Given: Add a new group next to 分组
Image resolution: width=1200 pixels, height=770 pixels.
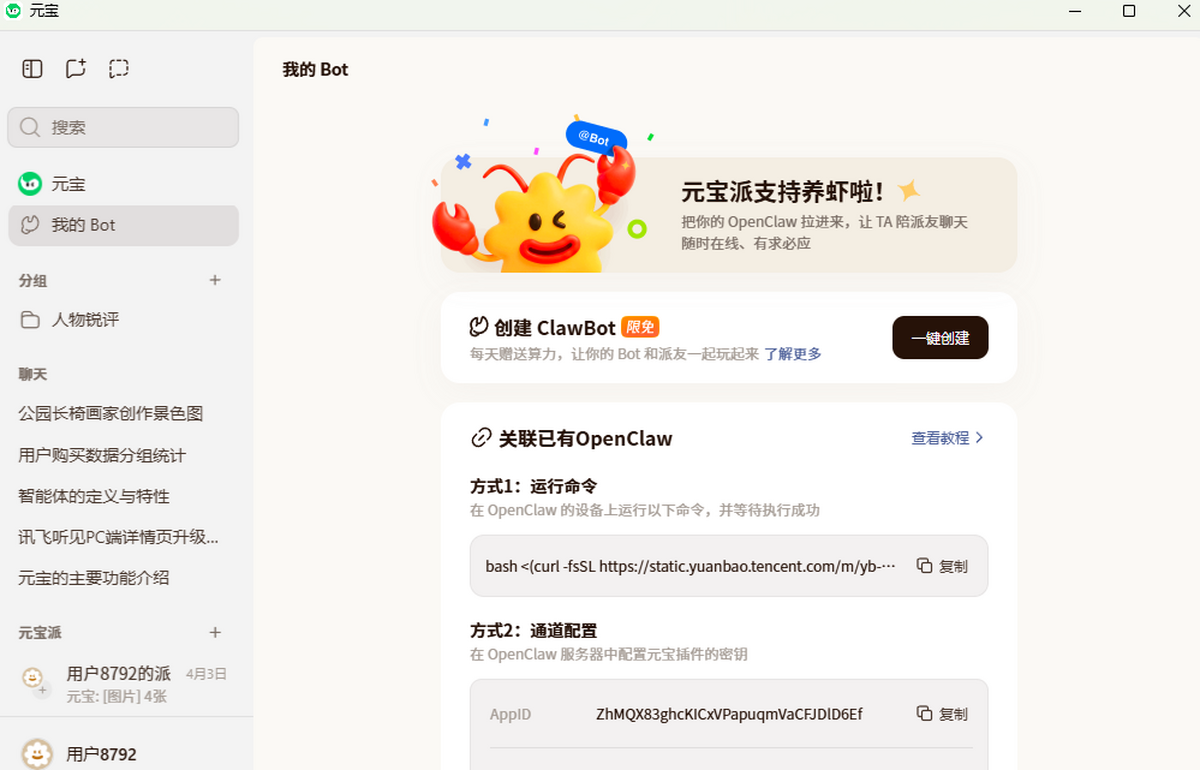Looking at the screenshot, I should click(215, 281).
